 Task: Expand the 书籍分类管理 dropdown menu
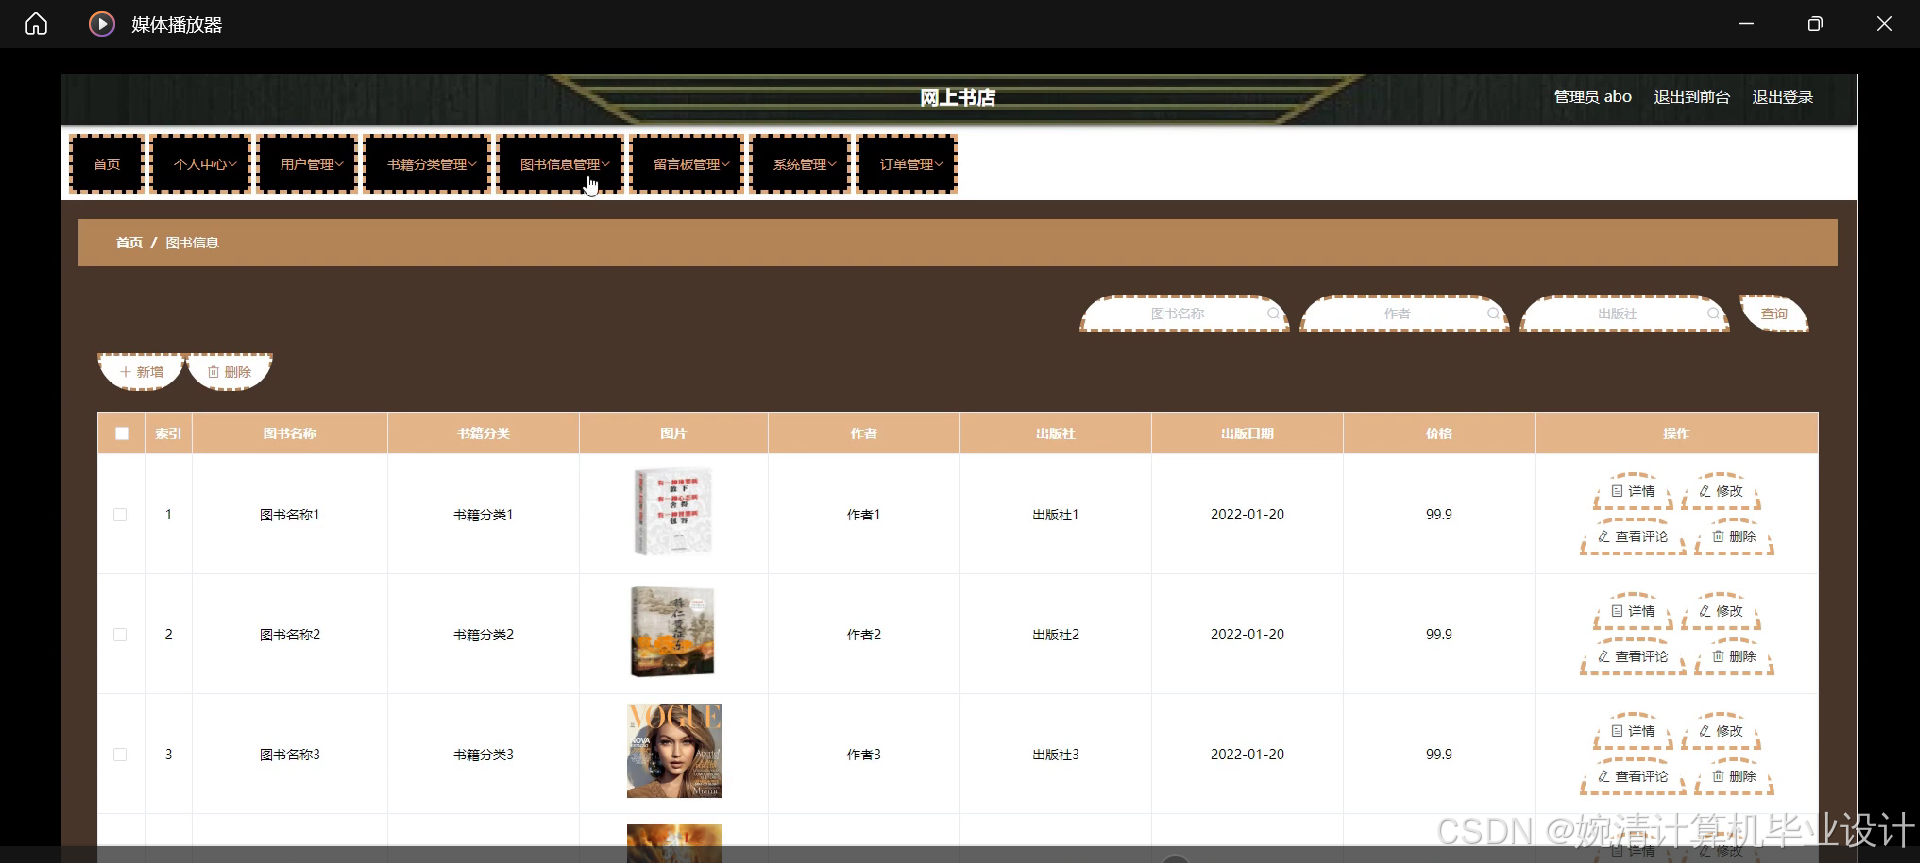pos(427,164)
